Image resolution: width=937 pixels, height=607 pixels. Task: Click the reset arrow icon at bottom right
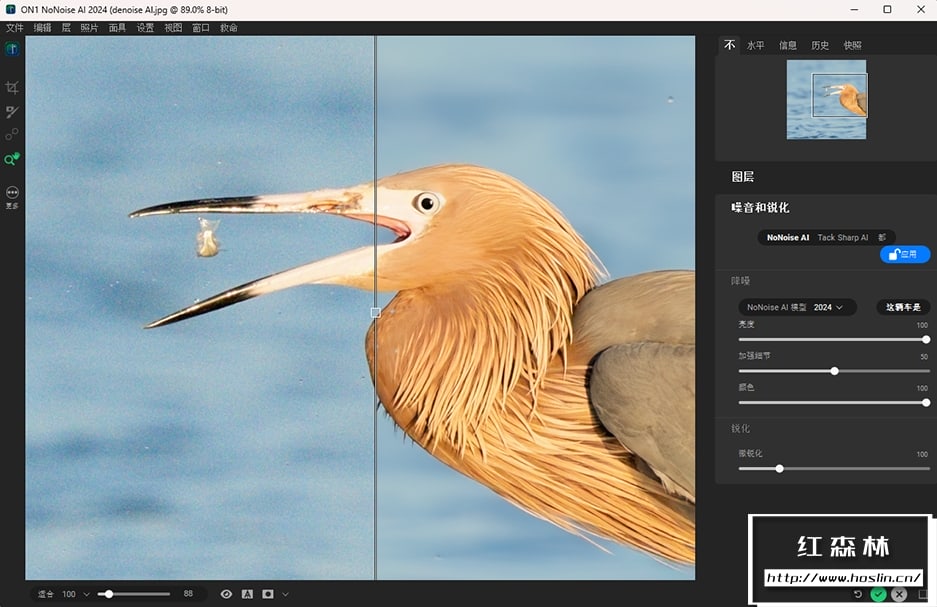[857, 594]
